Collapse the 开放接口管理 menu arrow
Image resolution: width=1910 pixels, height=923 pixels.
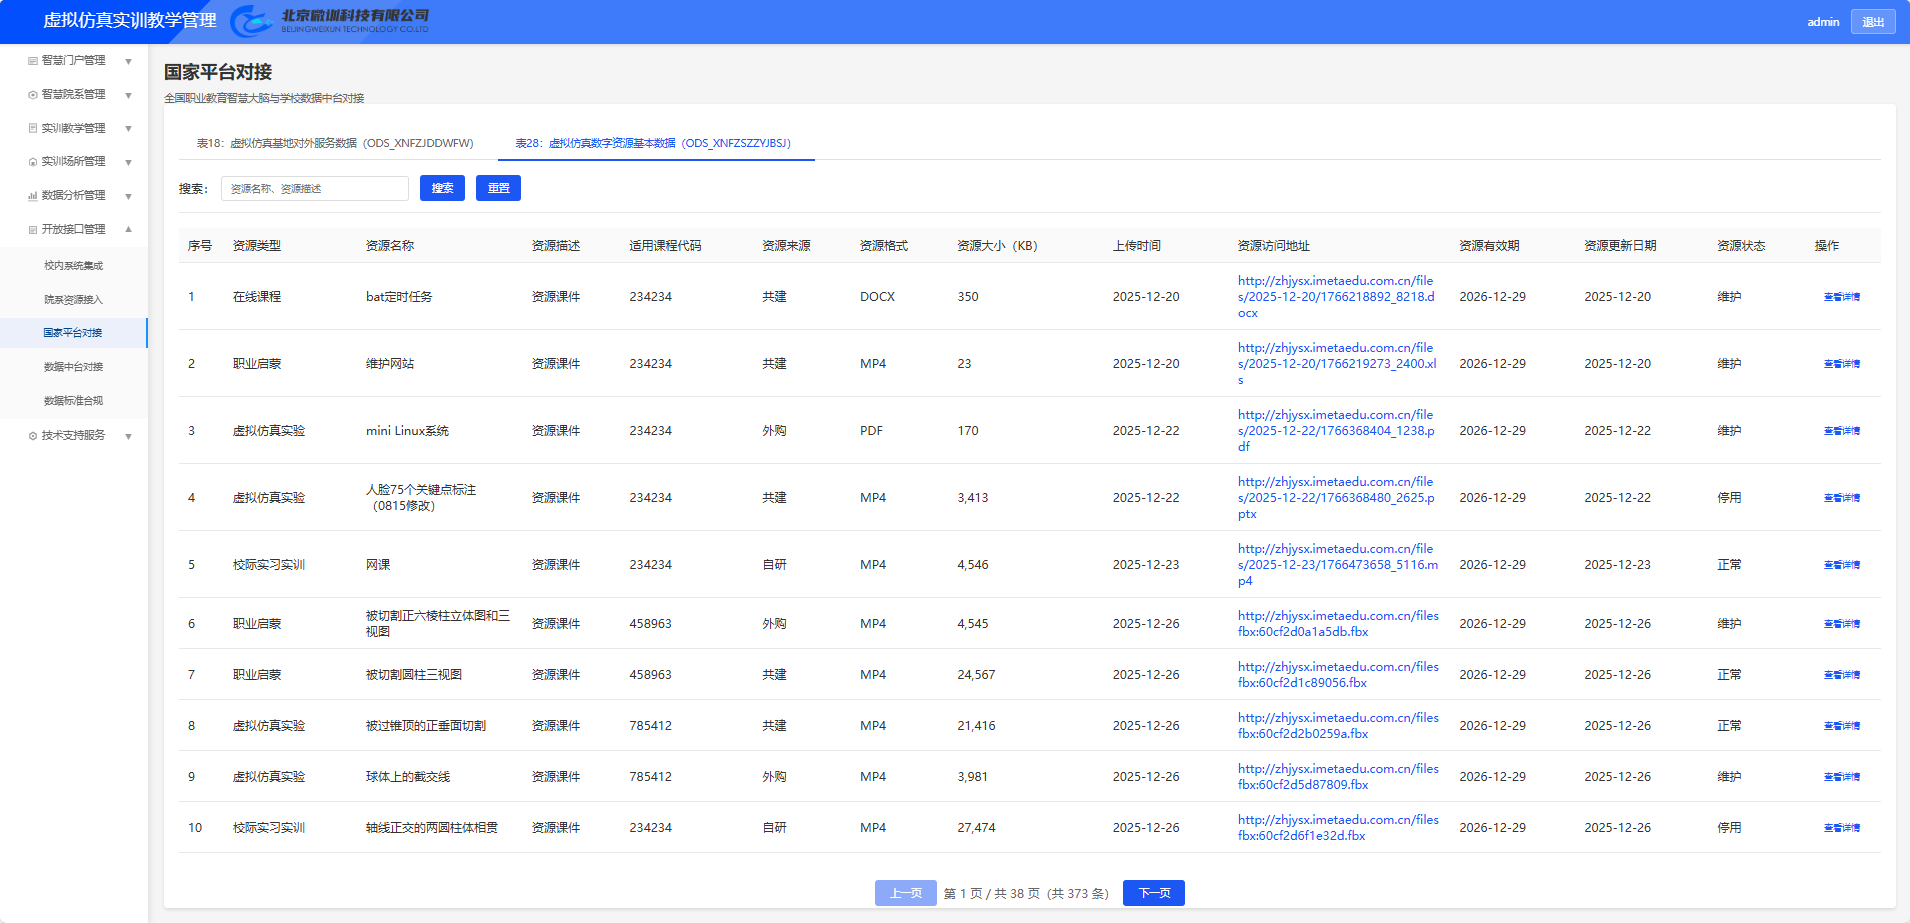tap(128, 229)
